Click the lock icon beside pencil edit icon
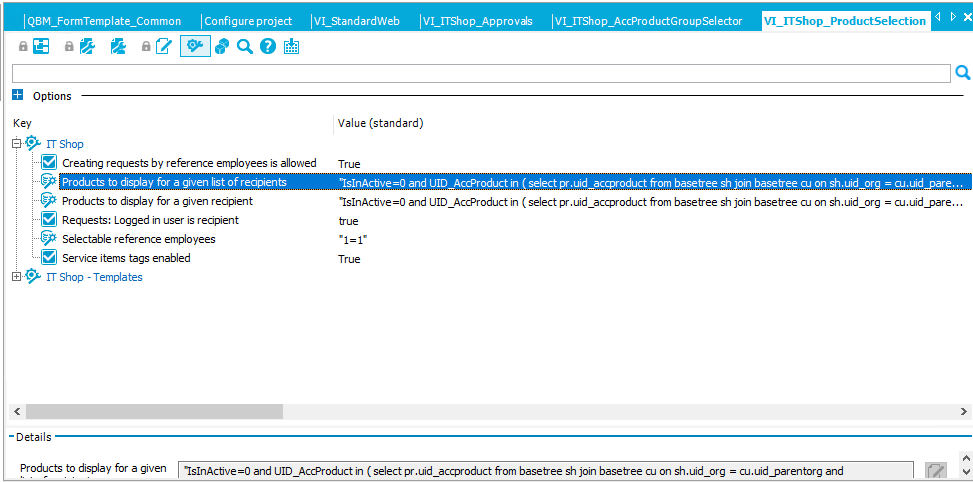Screen dimensions: 973x482 pos(146,47)
